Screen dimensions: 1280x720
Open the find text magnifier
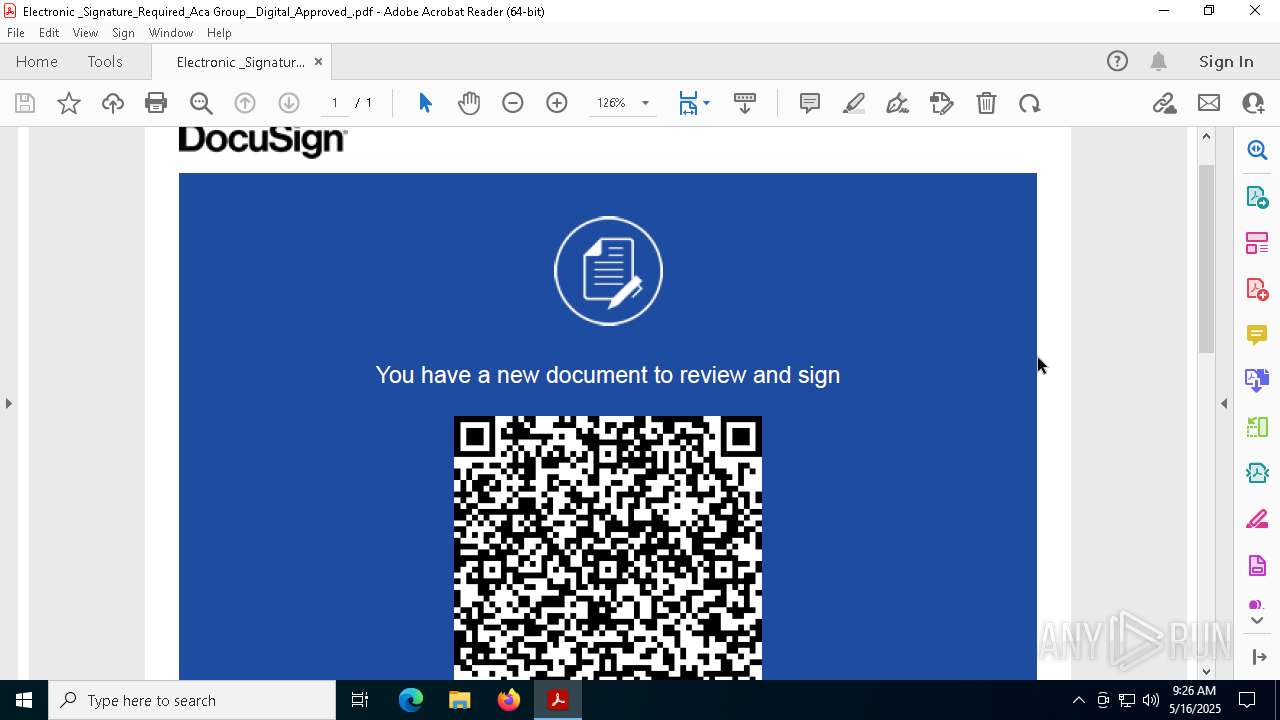point(201,103)
